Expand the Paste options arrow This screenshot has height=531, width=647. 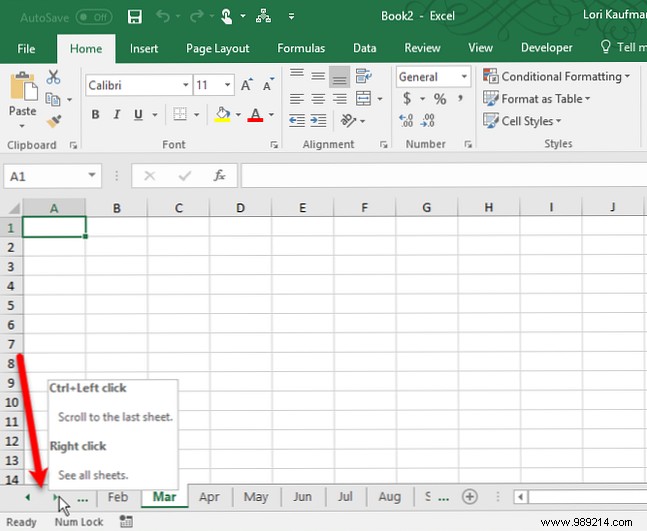pos(22,126)
